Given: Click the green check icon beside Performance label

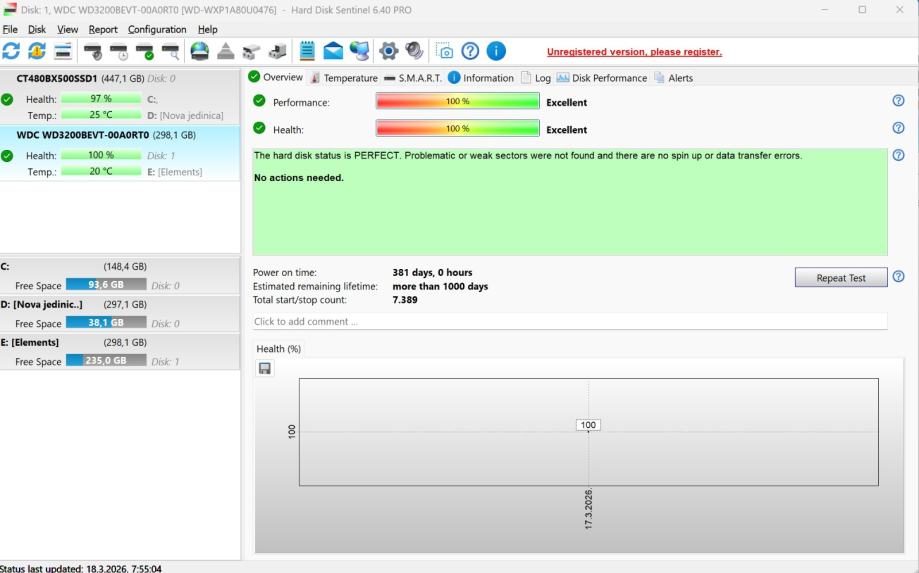Looking at the screenshot, I should pyautogui.click(x=259, y=101).
